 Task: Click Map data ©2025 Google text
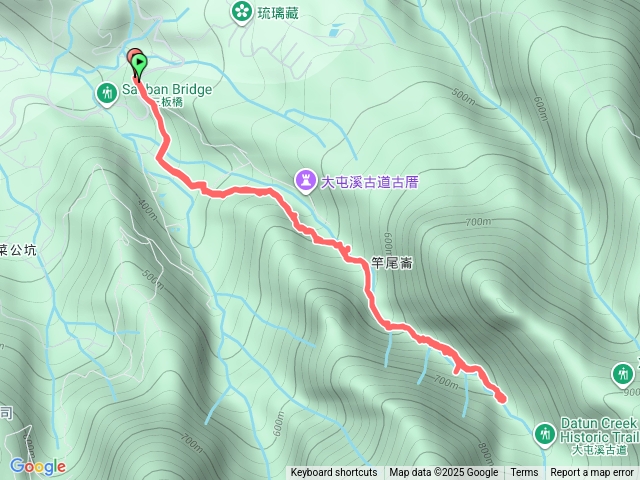point(443,473)
